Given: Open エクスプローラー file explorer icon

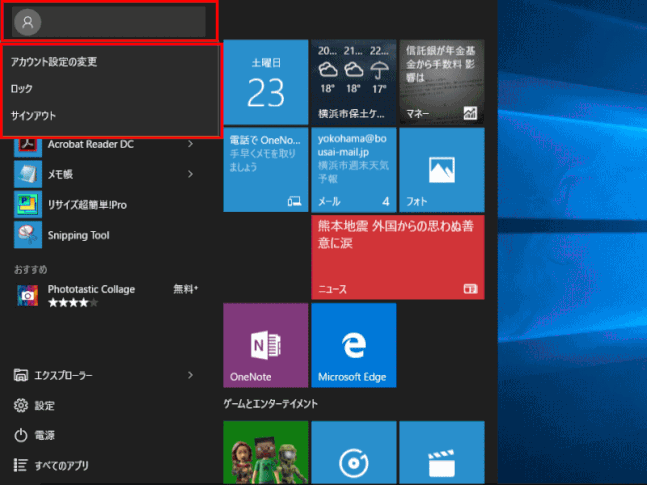Looking at the screenshot, I should pyautogui.click(x=21, y=375).
